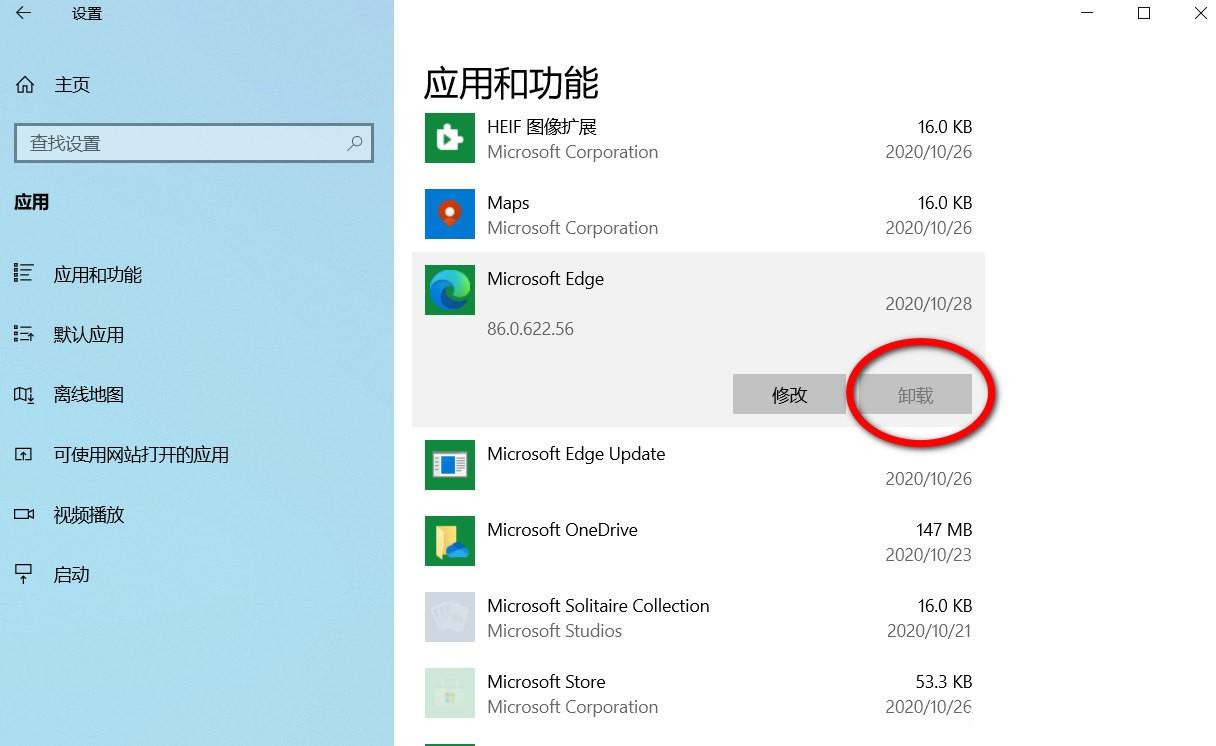Select the Maps app name
This screenshot has width=1216, height=746.
point(508,203)
